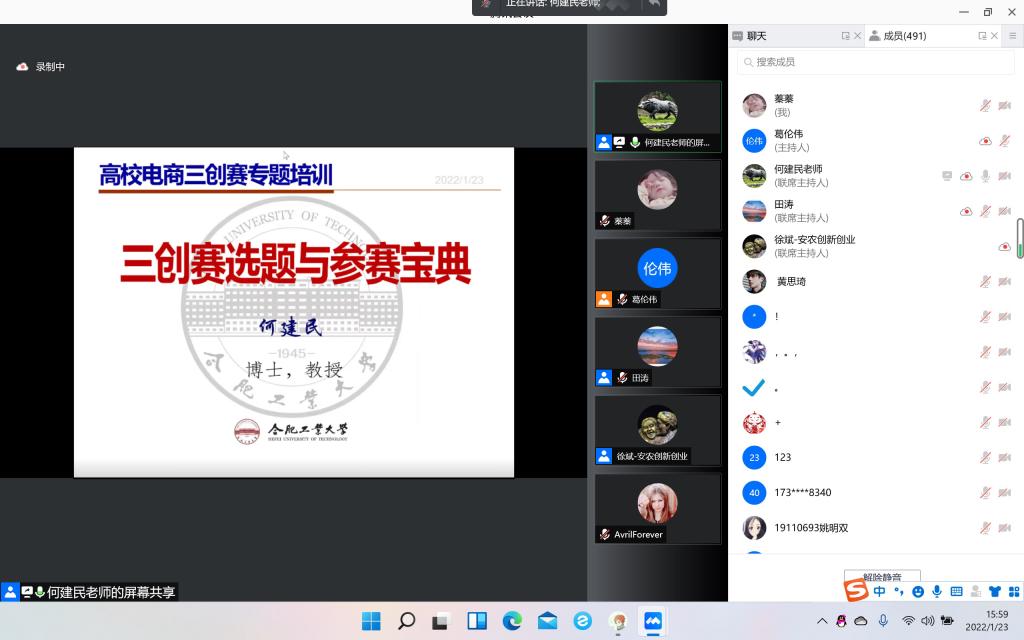This screenshot has height=640, width=1024.
Task: Expand the system tray hidden icons chevron
Action: (822, 621)
